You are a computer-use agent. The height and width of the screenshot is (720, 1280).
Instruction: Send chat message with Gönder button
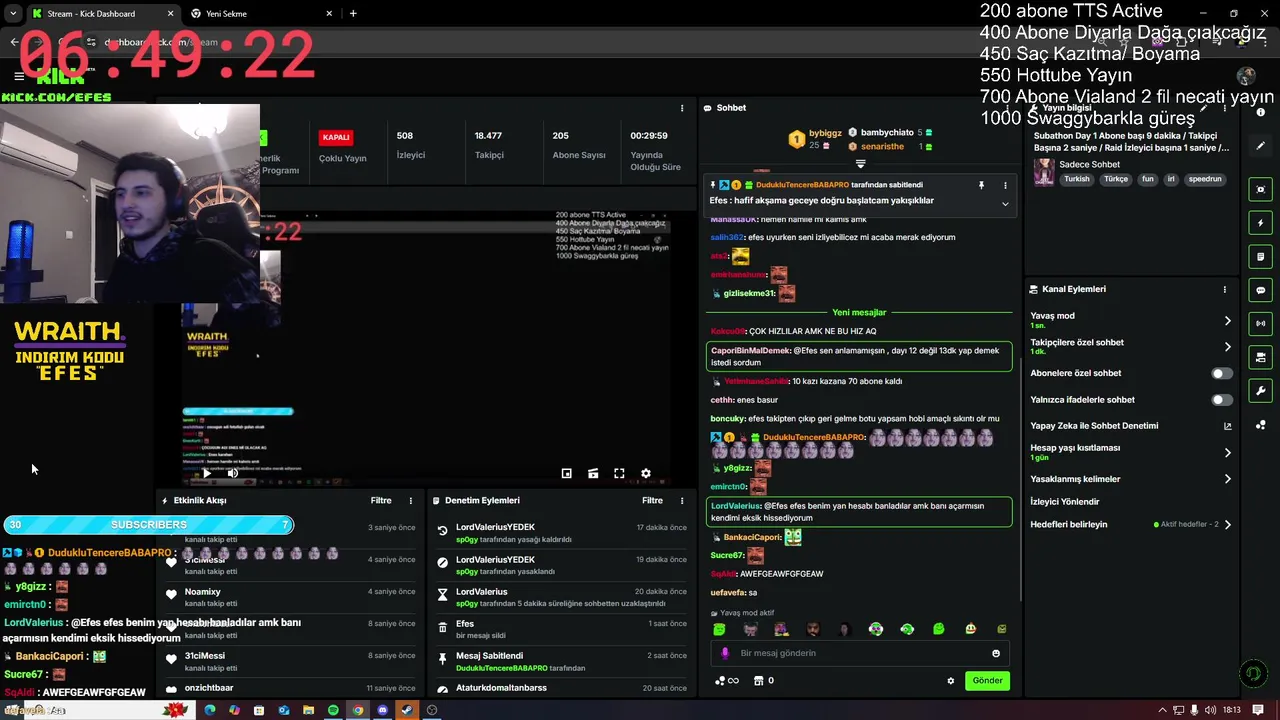click(987, 680)
